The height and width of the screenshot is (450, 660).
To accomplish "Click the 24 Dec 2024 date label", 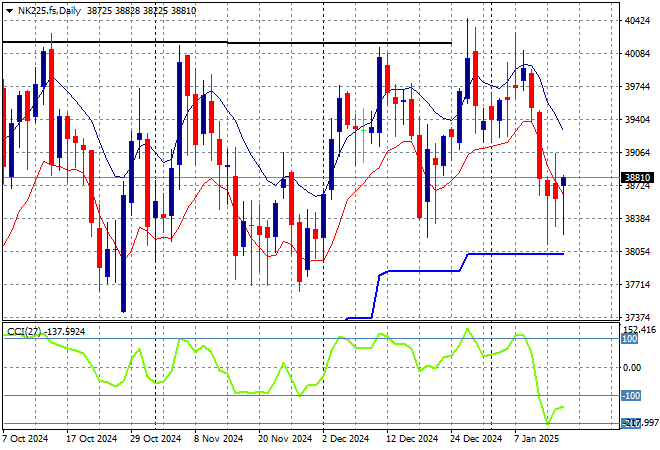I will coord(474,438).
